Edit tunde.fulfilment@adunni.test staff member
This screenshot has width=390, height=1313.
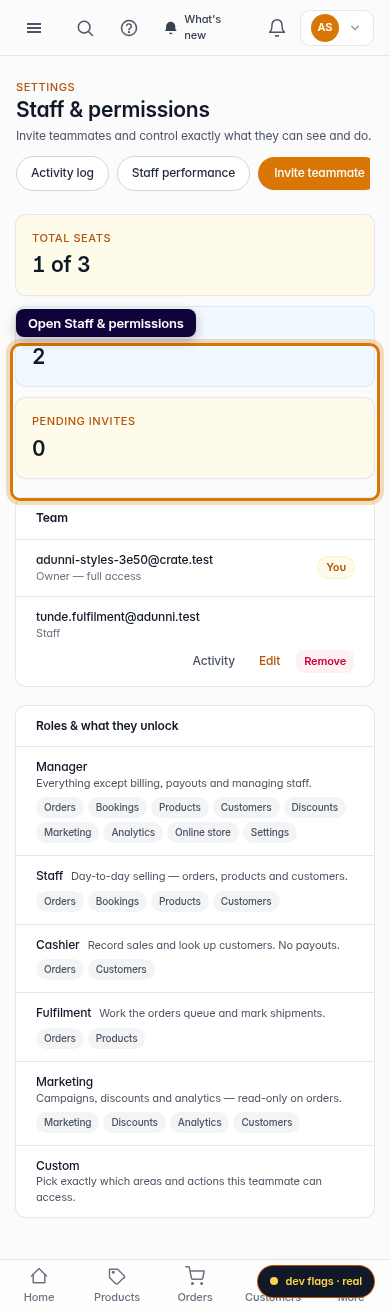(270, 661)
